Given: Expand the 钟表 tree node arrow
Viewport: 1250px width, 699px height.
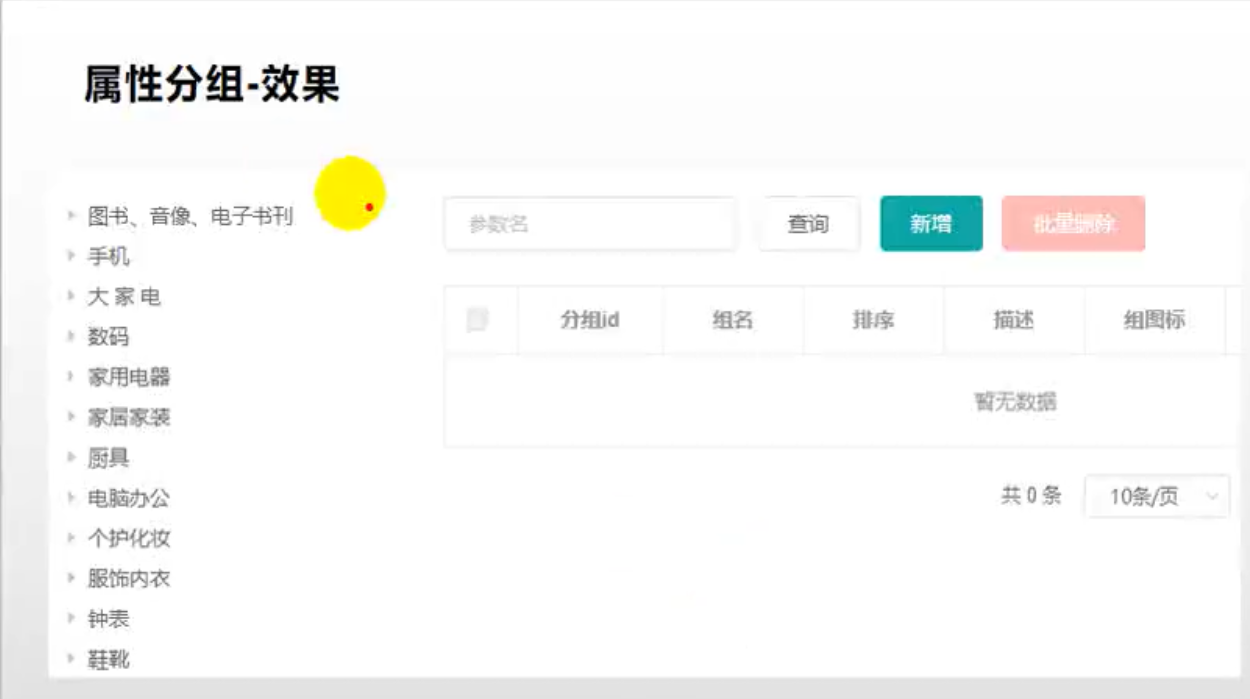Looking at the screenshot, I should [x=71, y=618].
